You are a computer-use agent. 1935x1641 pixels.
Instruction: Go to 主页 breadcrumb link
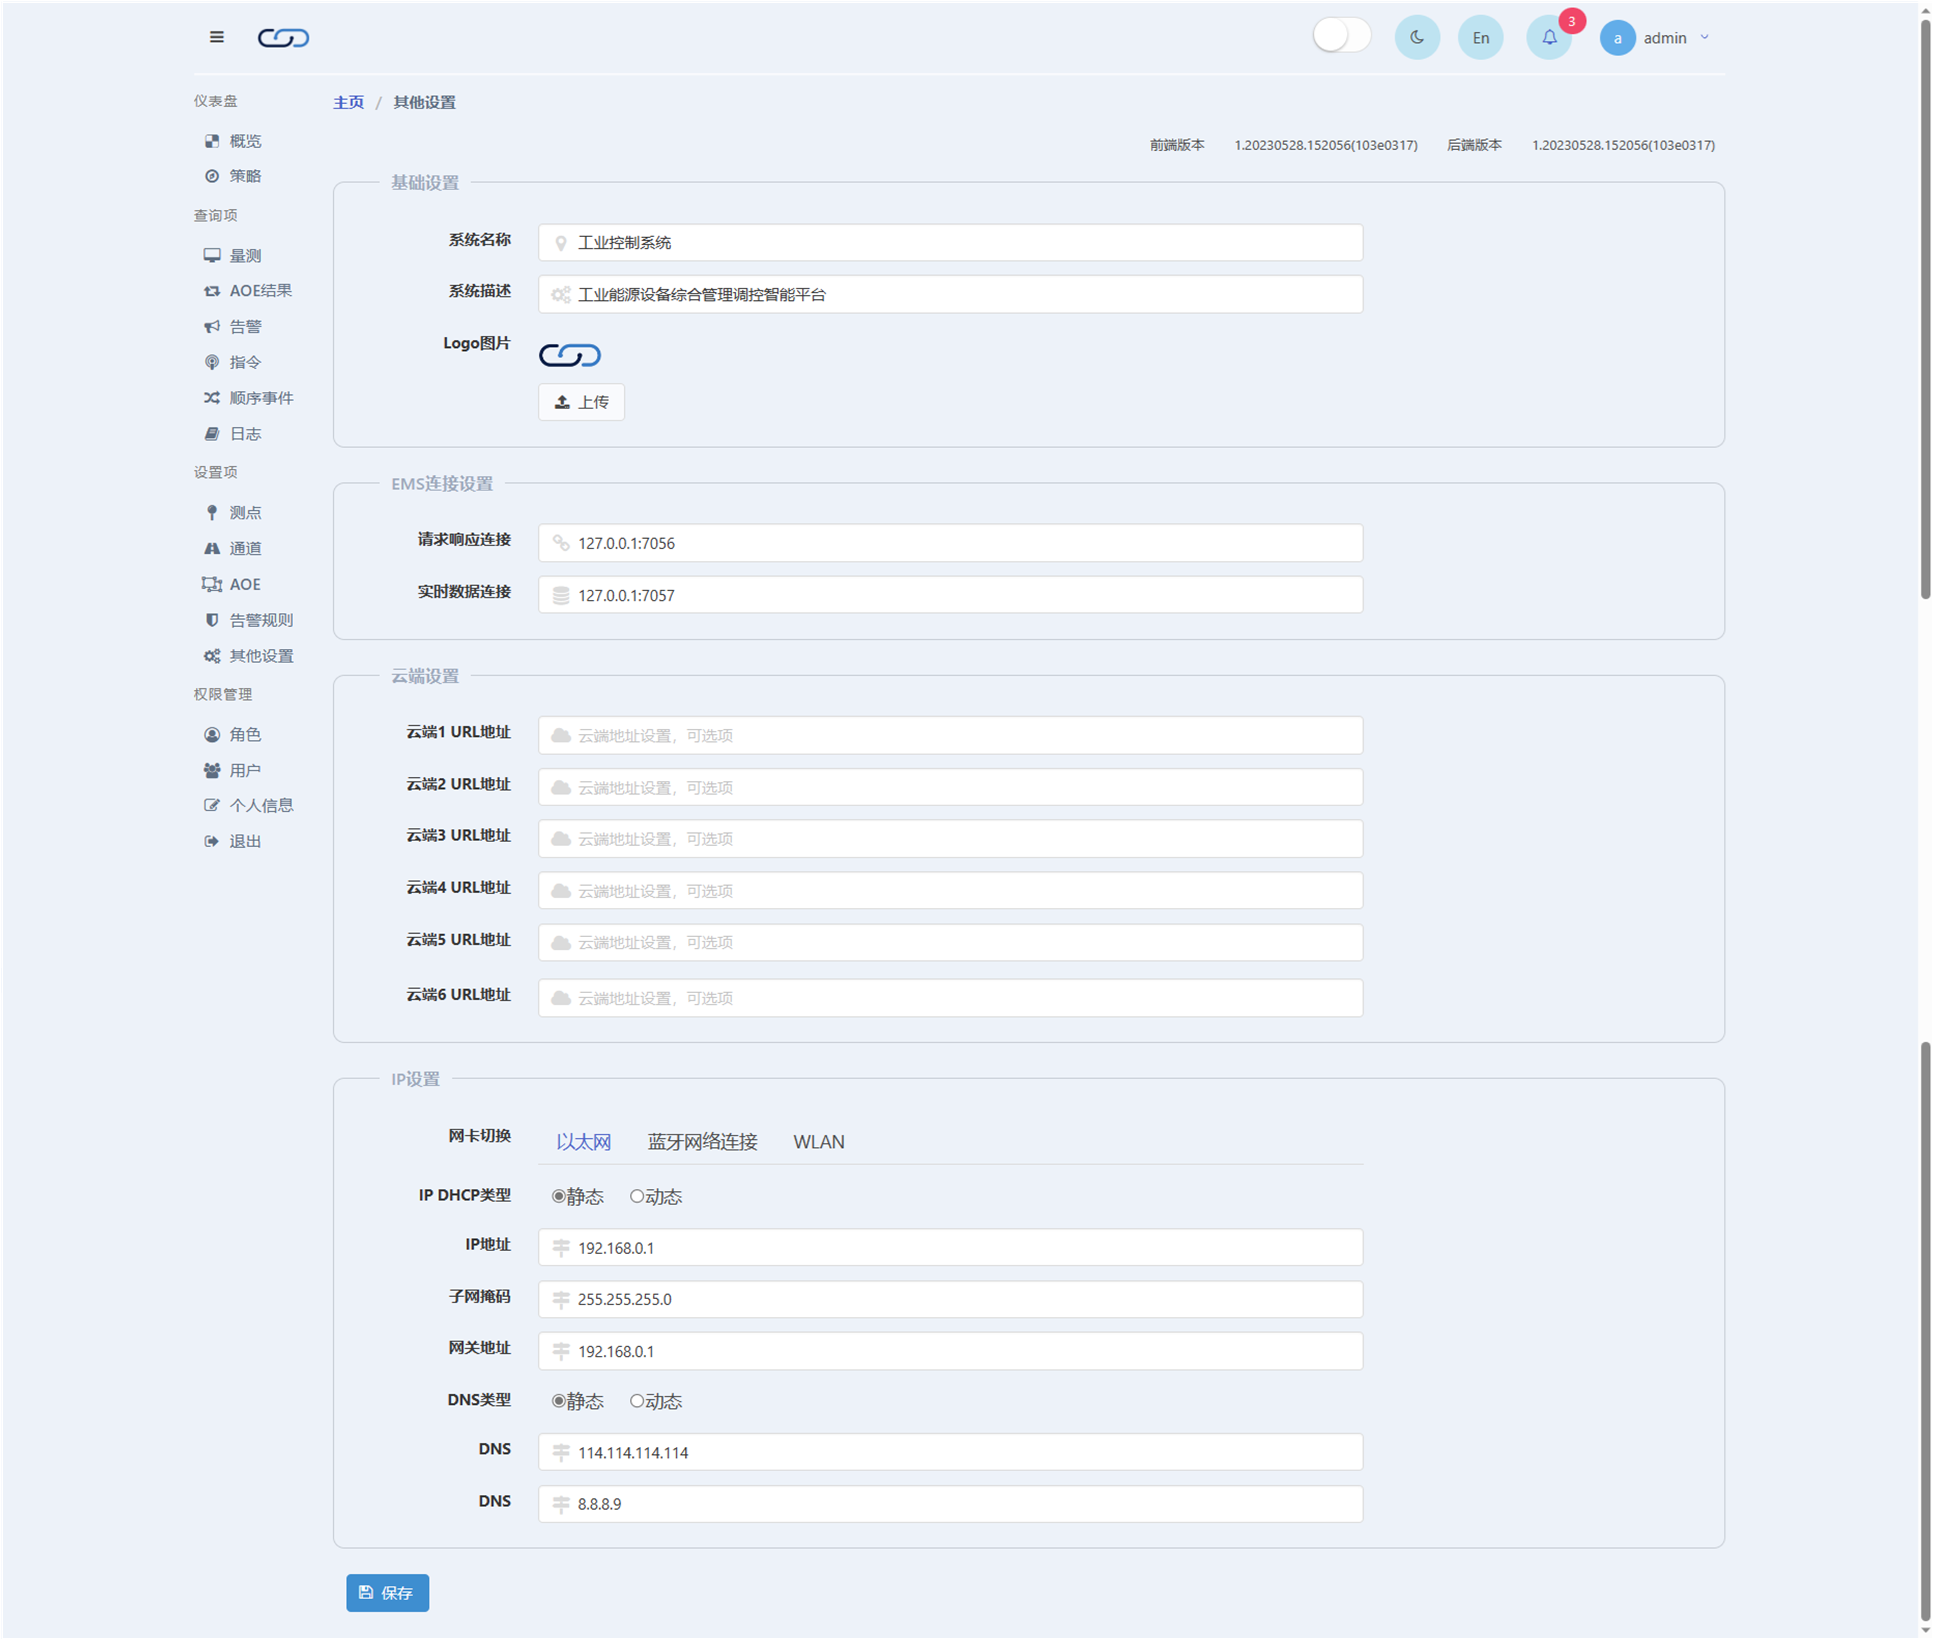click(348, 102)
